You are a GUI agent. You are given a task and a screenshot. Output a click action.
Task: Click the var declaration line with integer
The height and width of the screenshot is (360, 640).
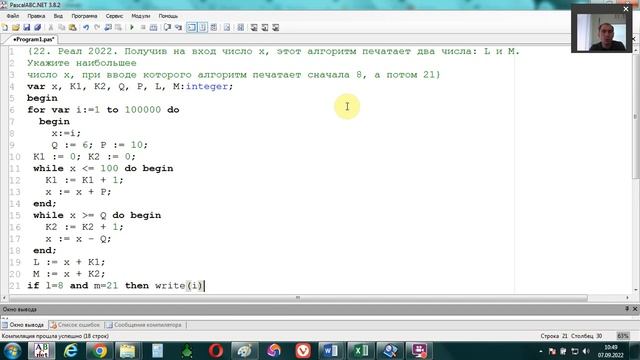tap(130, 87)
